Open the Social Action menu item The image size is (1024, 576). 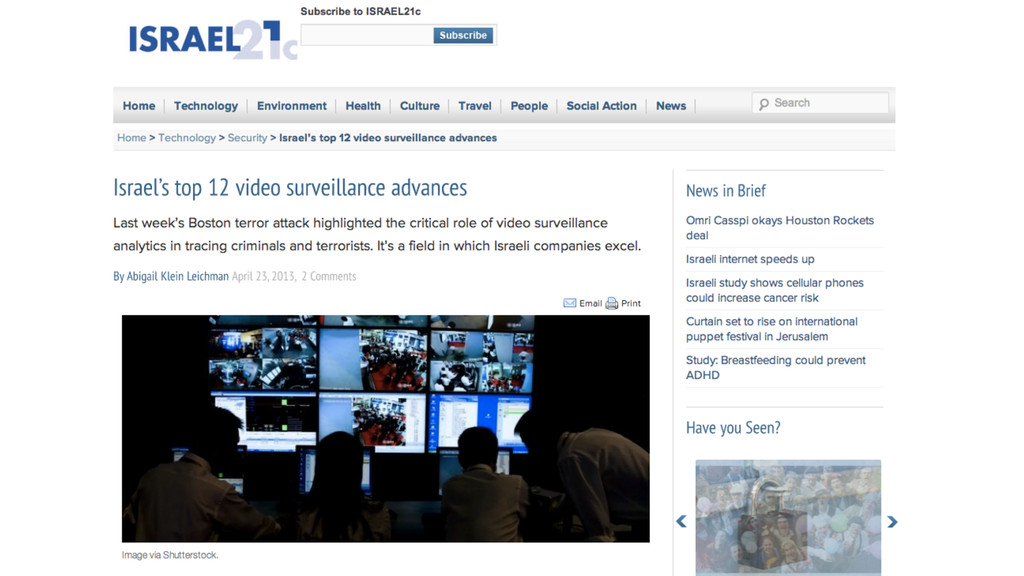601,106
